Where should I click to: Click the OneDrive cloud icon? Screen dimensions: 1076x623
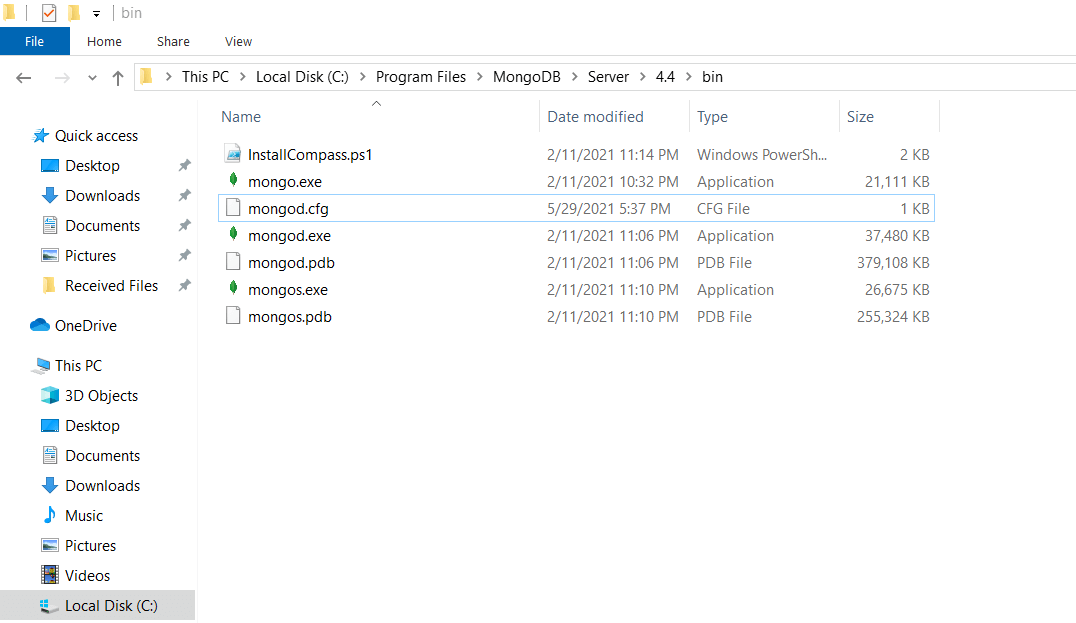(x=40, y=325)
